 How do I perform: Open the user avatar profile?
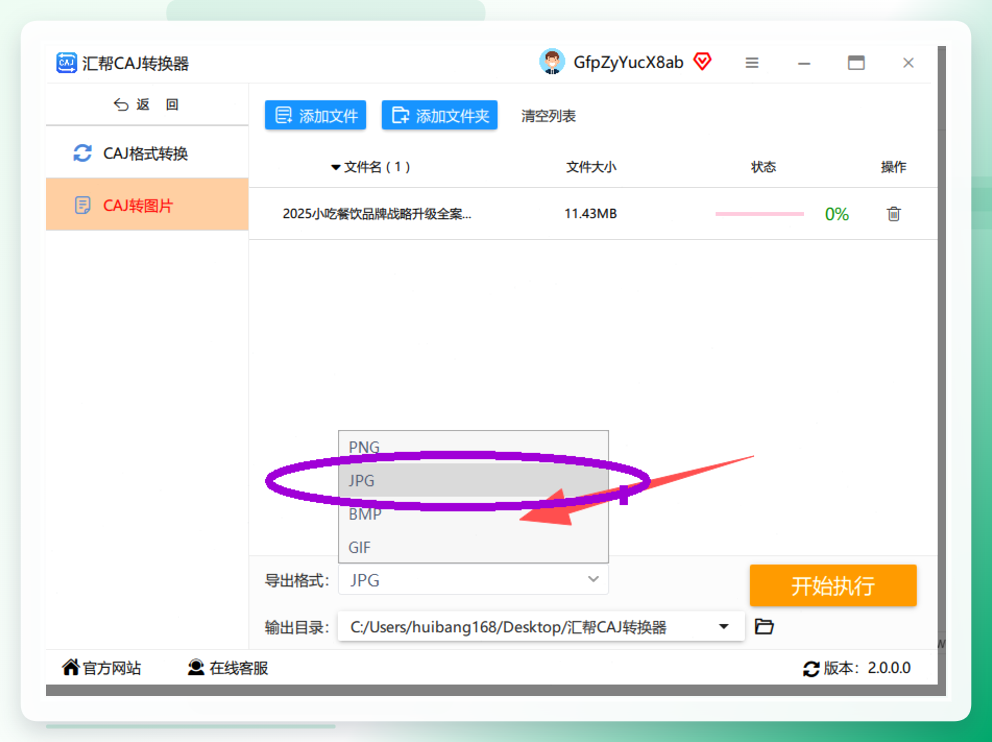[x=552, y=62]
